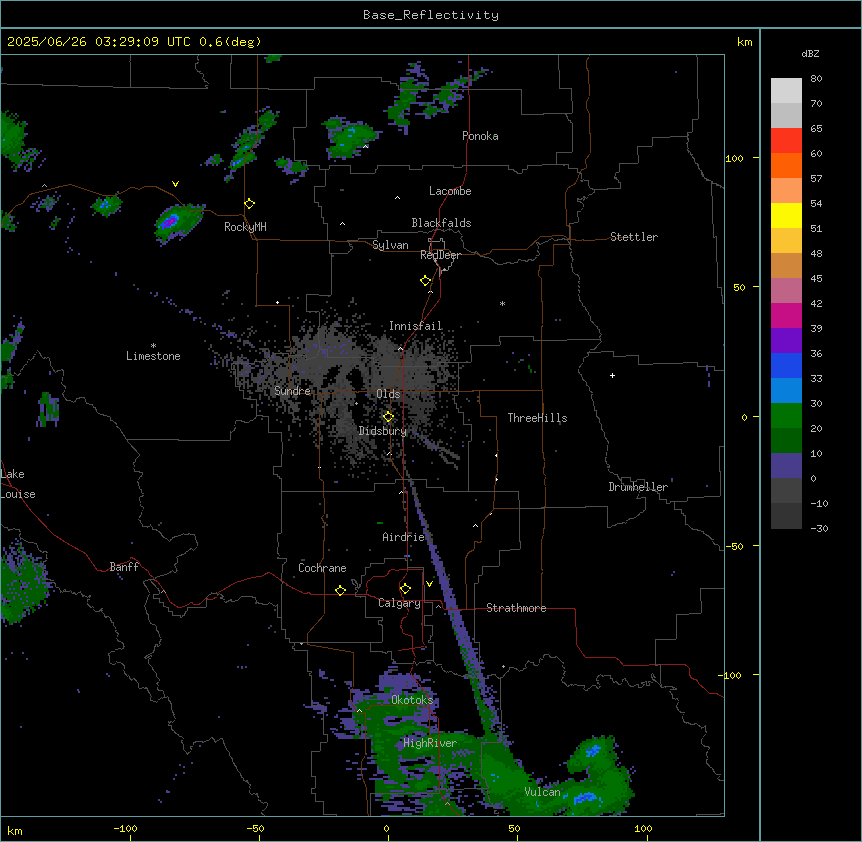Click the 30 dBZ green color swatch
Image resolution: width=862 pixels, height=842 pixels.
(786, 416)
